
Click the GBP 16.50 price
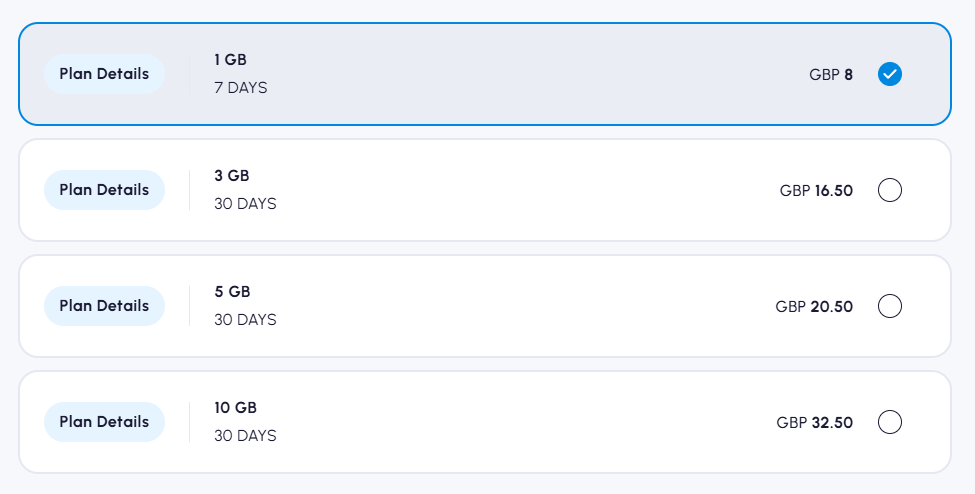(x=816, y=190)
